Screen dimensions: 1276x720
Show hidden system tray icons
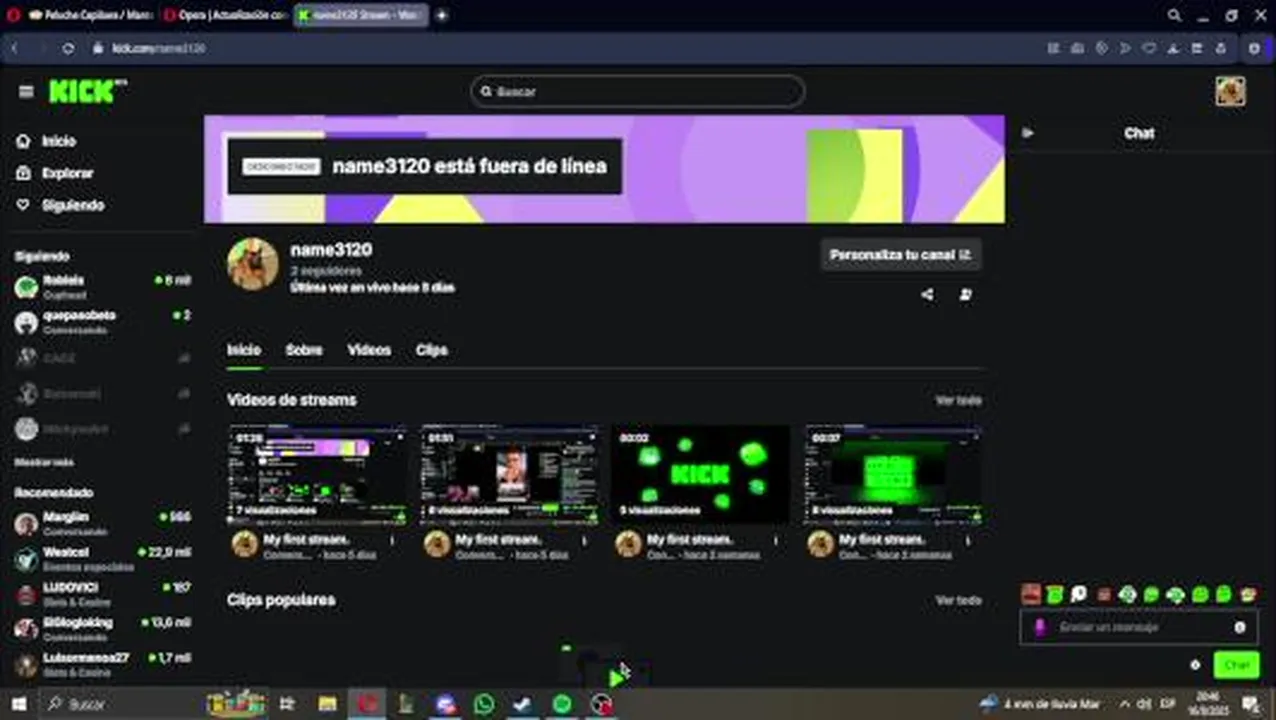[1124, 704]
